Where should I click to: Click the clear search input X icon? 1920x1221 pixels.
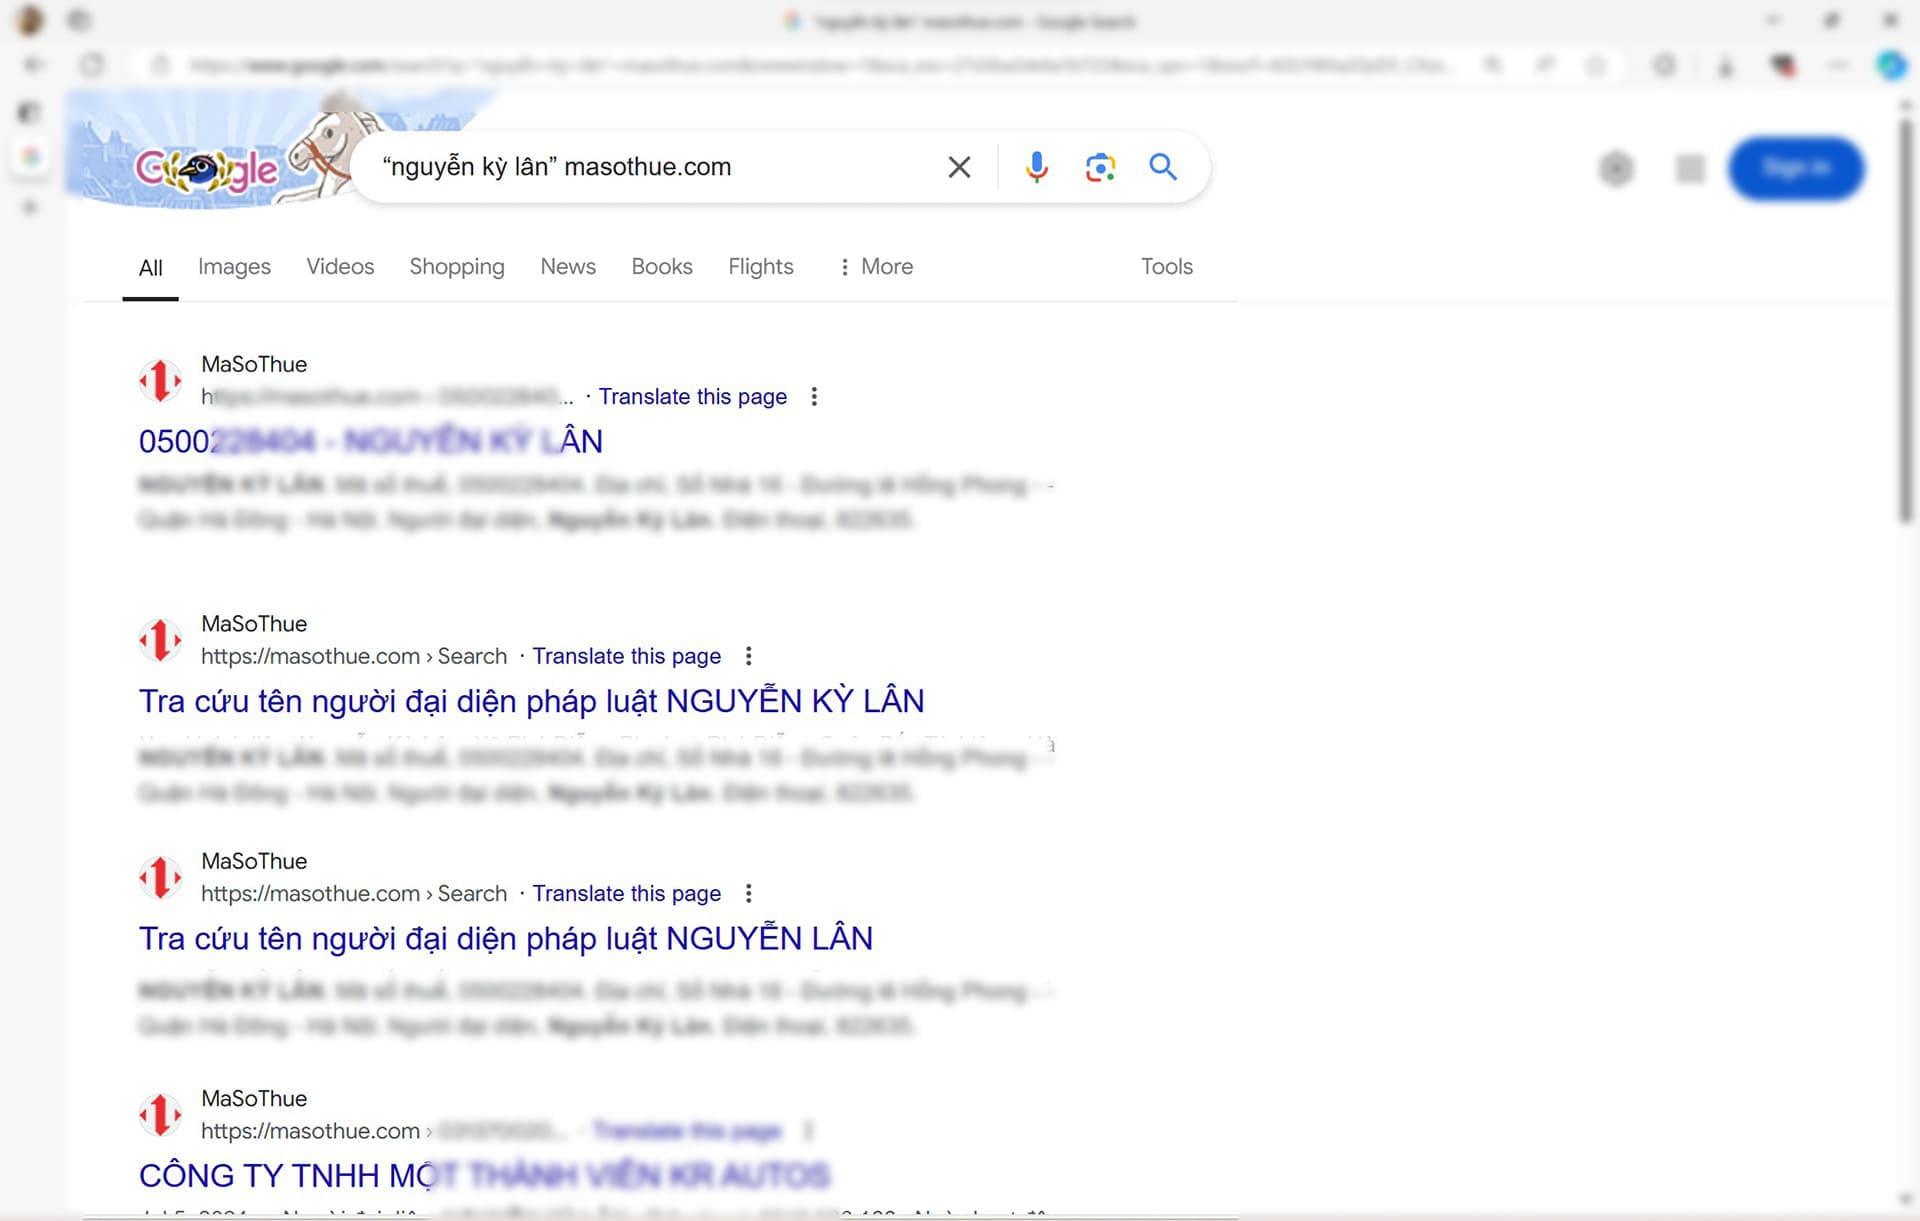tap(959, 166)
